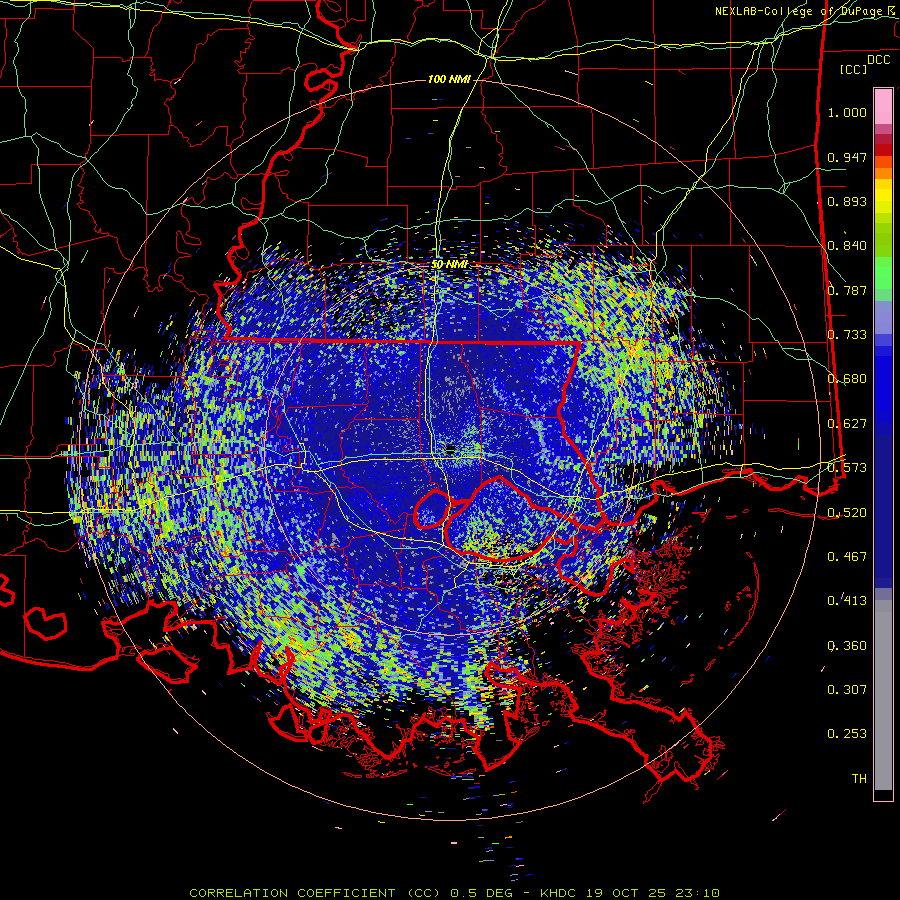Click the KHDC radar site marker at center
900x900 pixels.
tap(450, 449)
